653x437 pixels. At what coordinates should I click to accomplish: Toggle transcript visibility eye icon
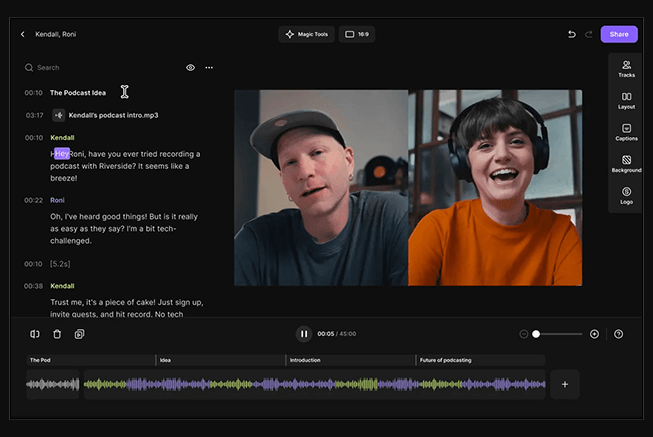tap(190, 68)
